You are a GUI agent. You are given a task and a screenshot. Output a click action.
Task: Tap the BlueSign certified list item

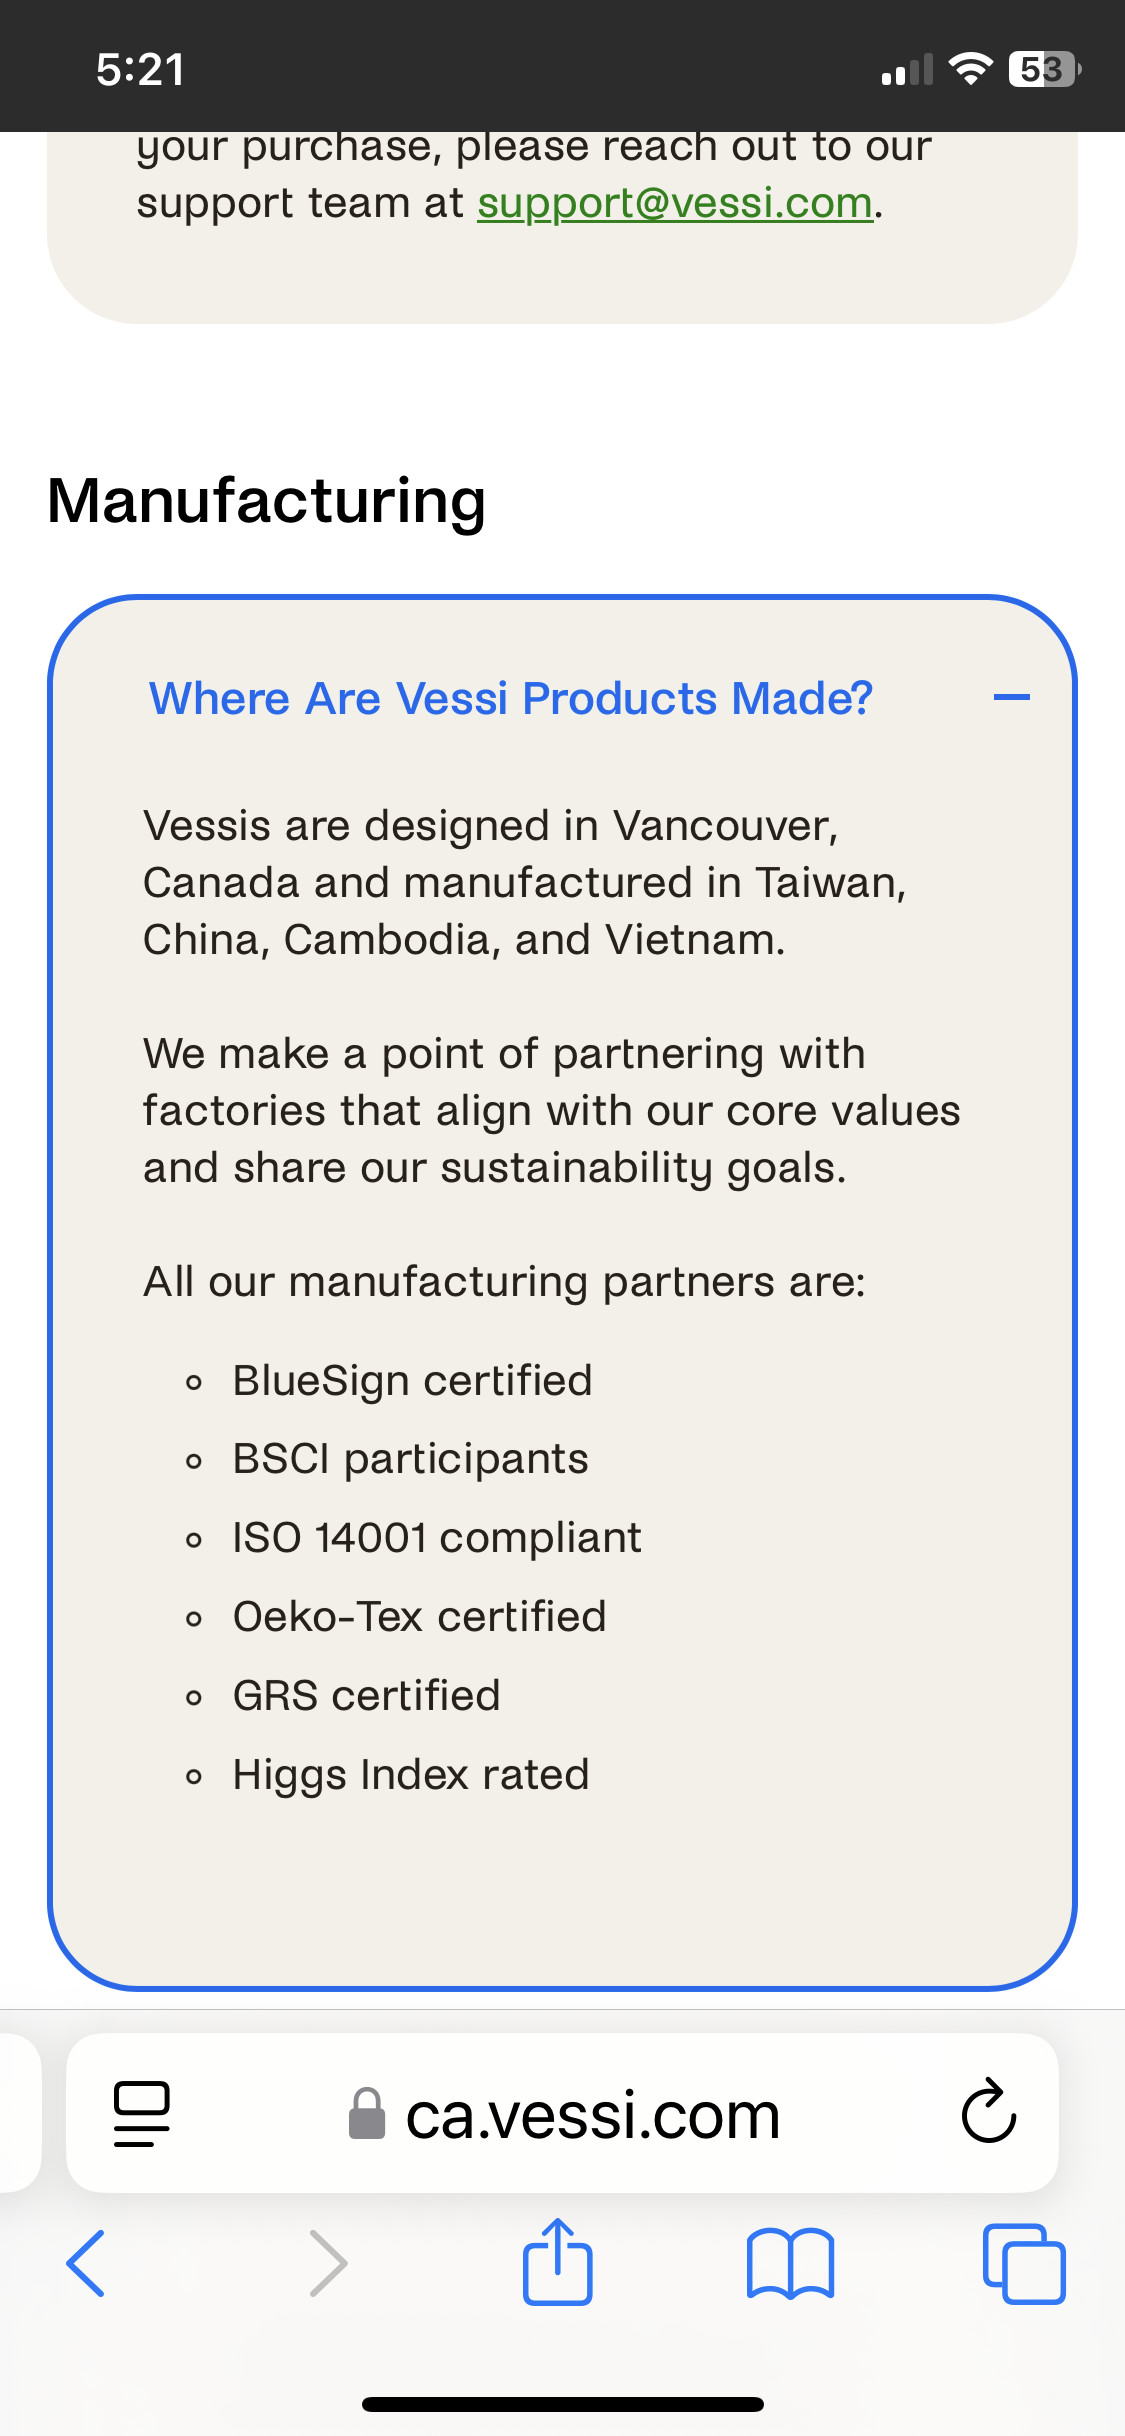pos(412,1380)
